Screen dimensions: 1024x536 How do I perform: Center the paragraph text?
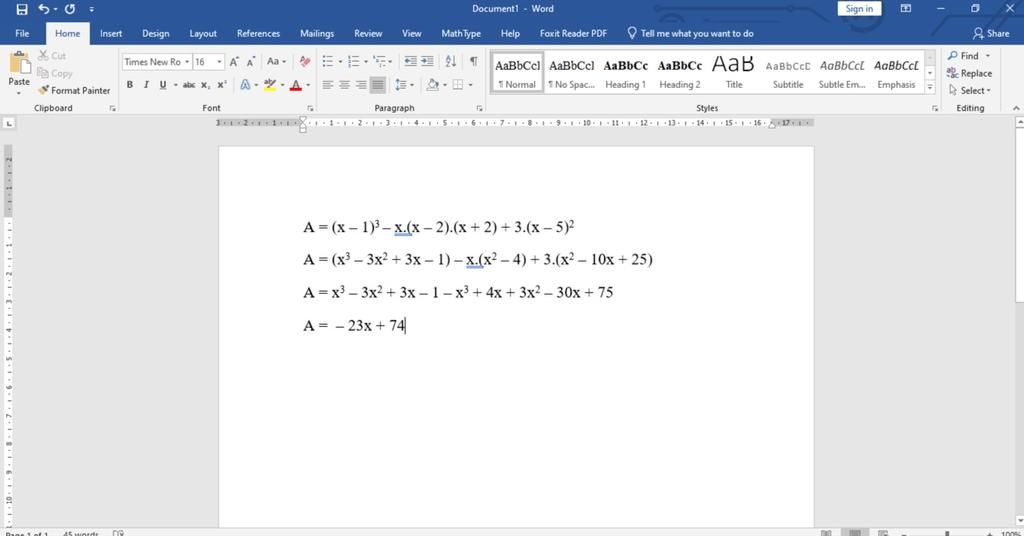tap(344, 85)
